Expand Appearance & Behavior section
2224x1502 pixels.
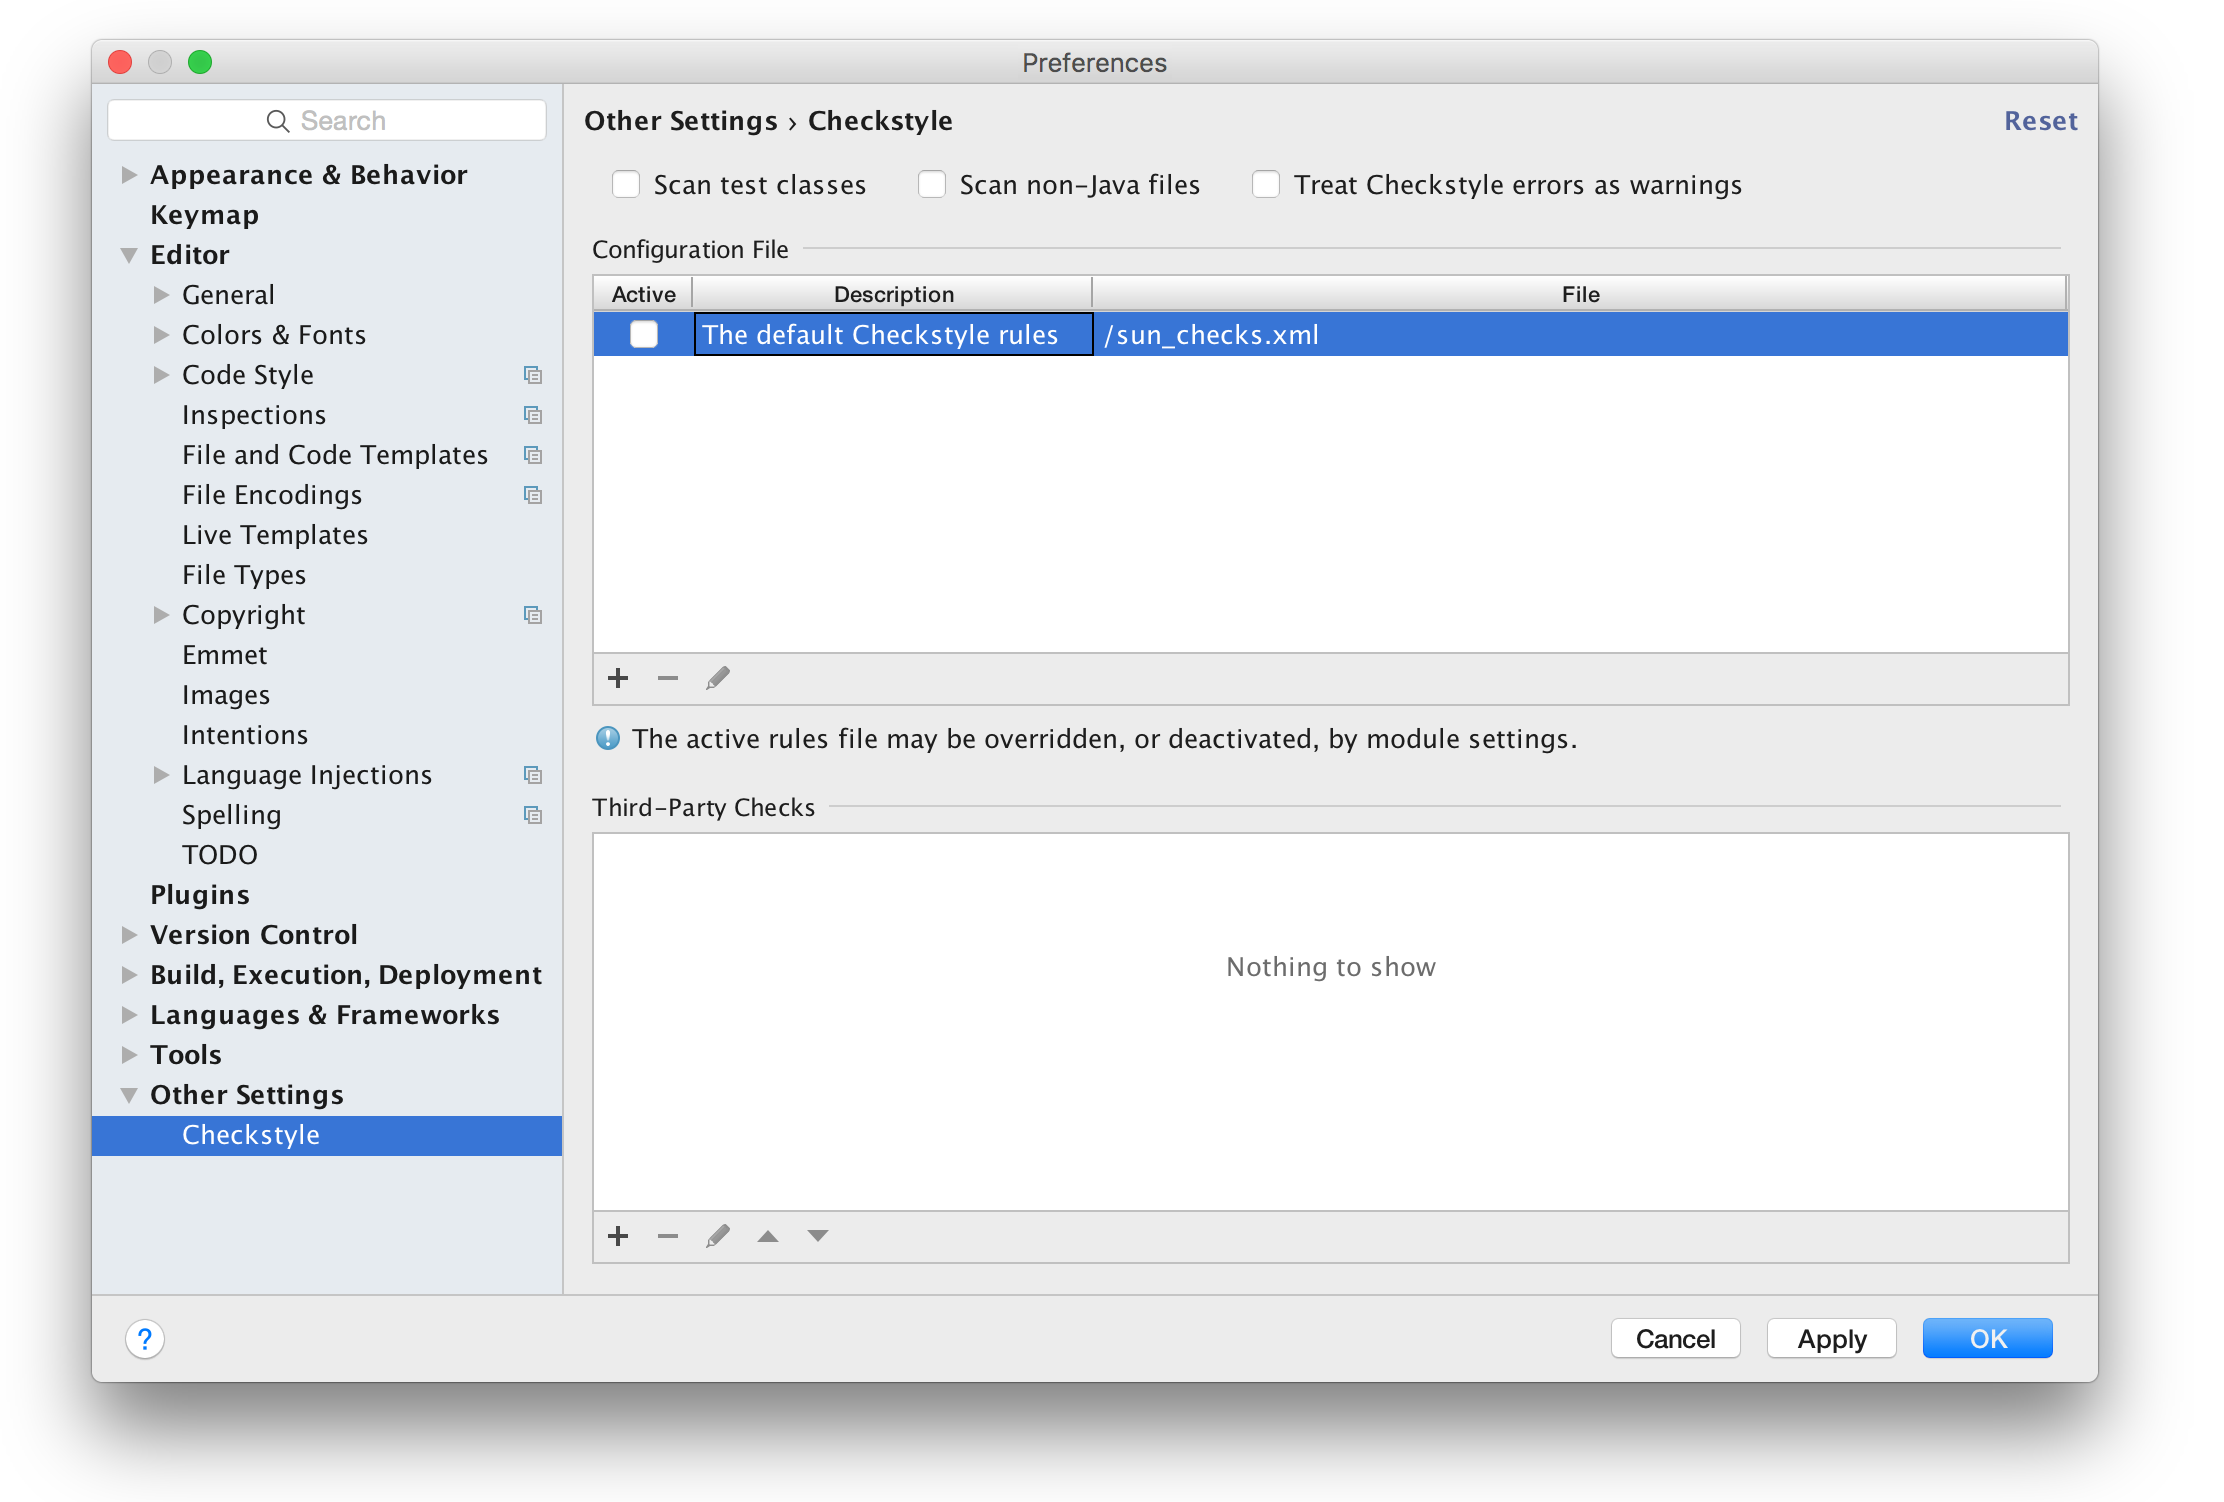pos(129,175)
